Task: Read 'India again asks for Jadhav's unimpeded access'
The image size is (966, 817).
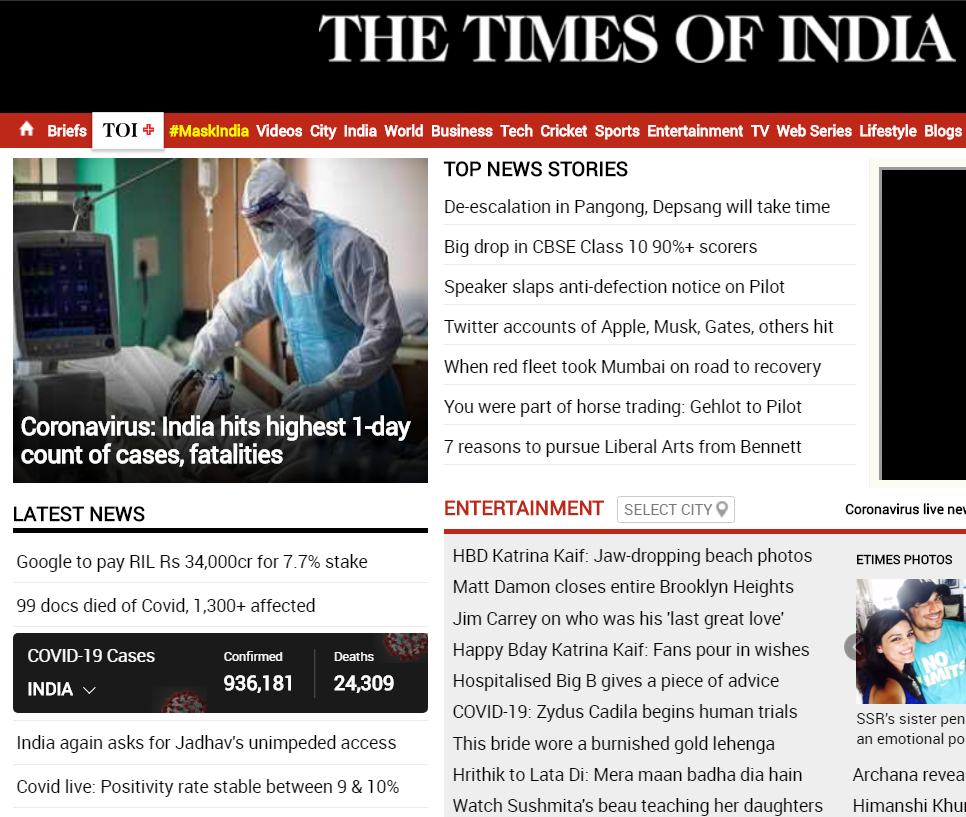Action: tap(206, 742)
